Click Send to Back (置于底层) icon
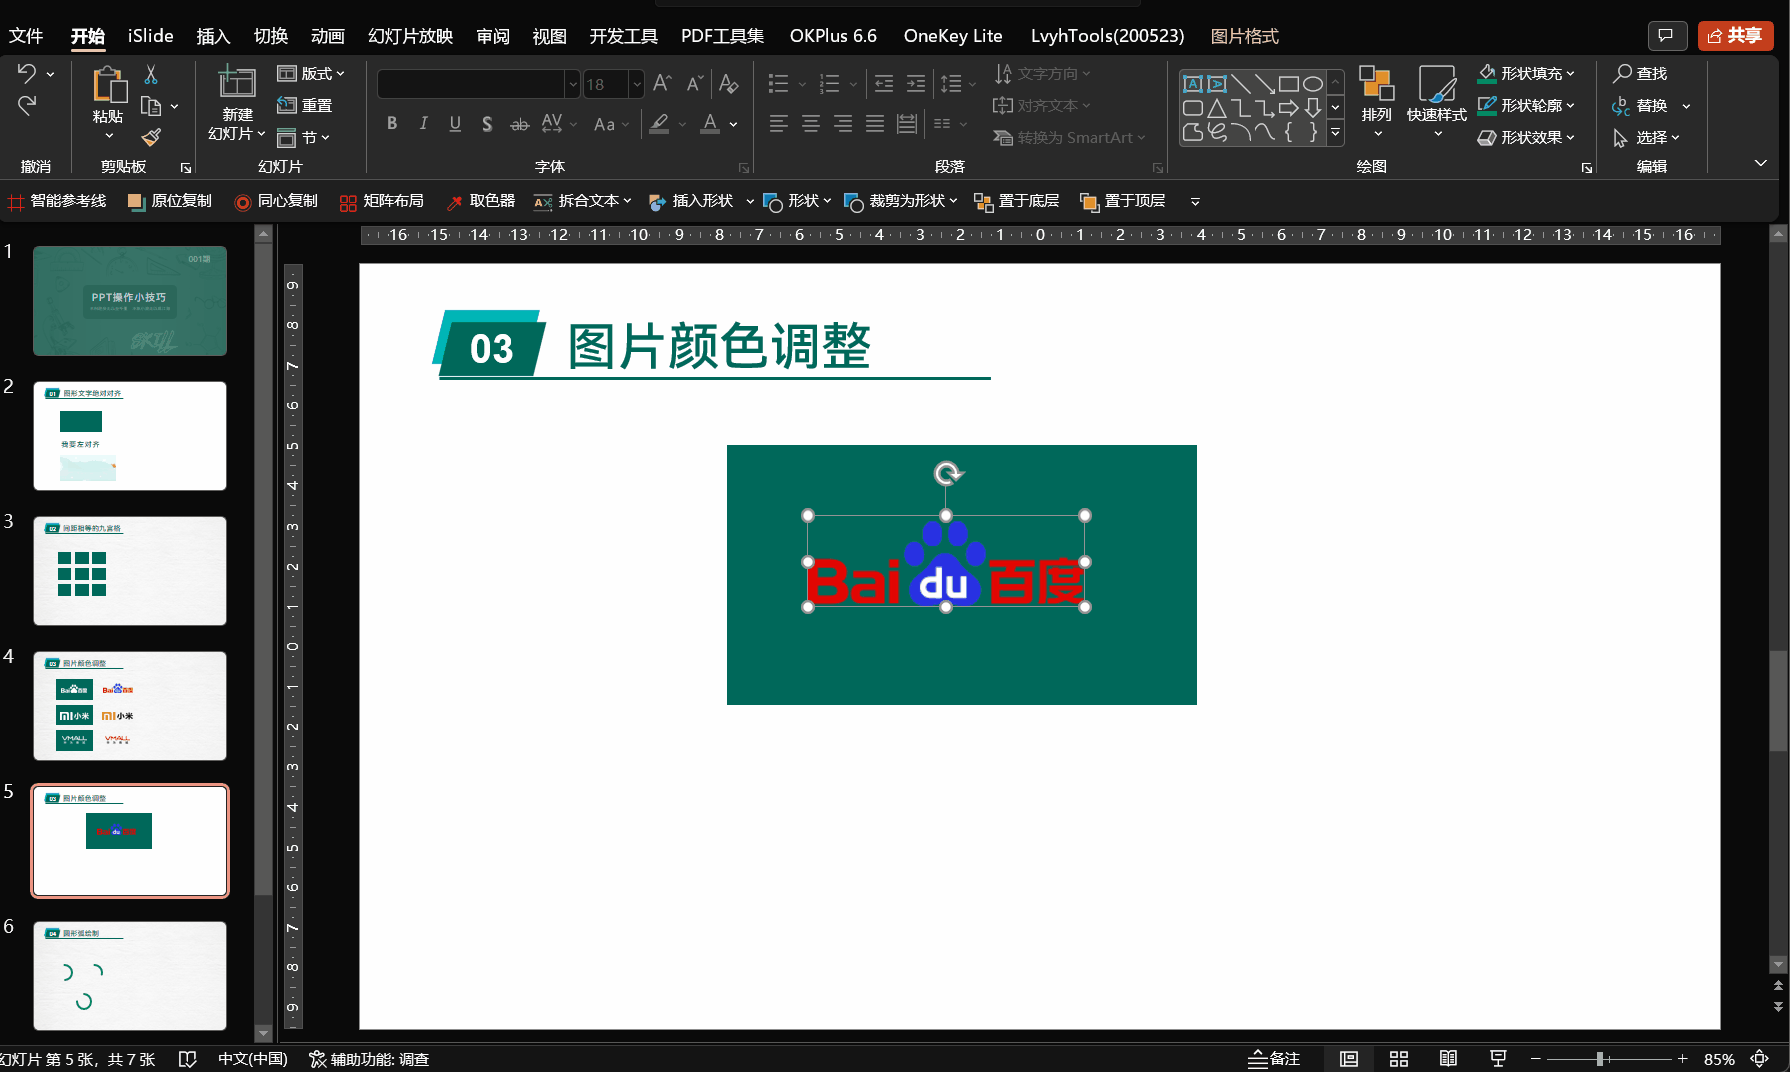Screen dimensions: 1790x1072 pyautogui.click(x=983, y=202)
